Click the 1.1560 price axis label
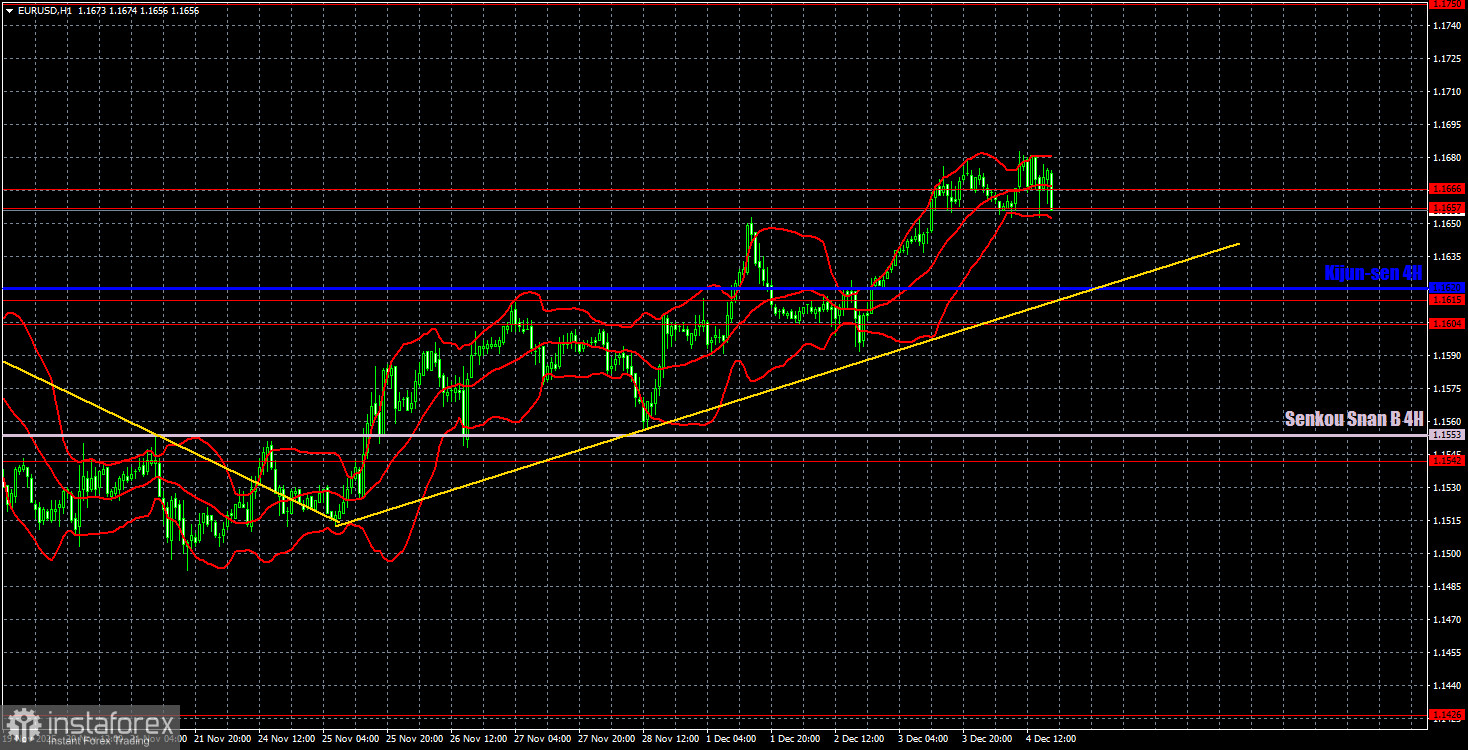 (x=1447, y=421)
